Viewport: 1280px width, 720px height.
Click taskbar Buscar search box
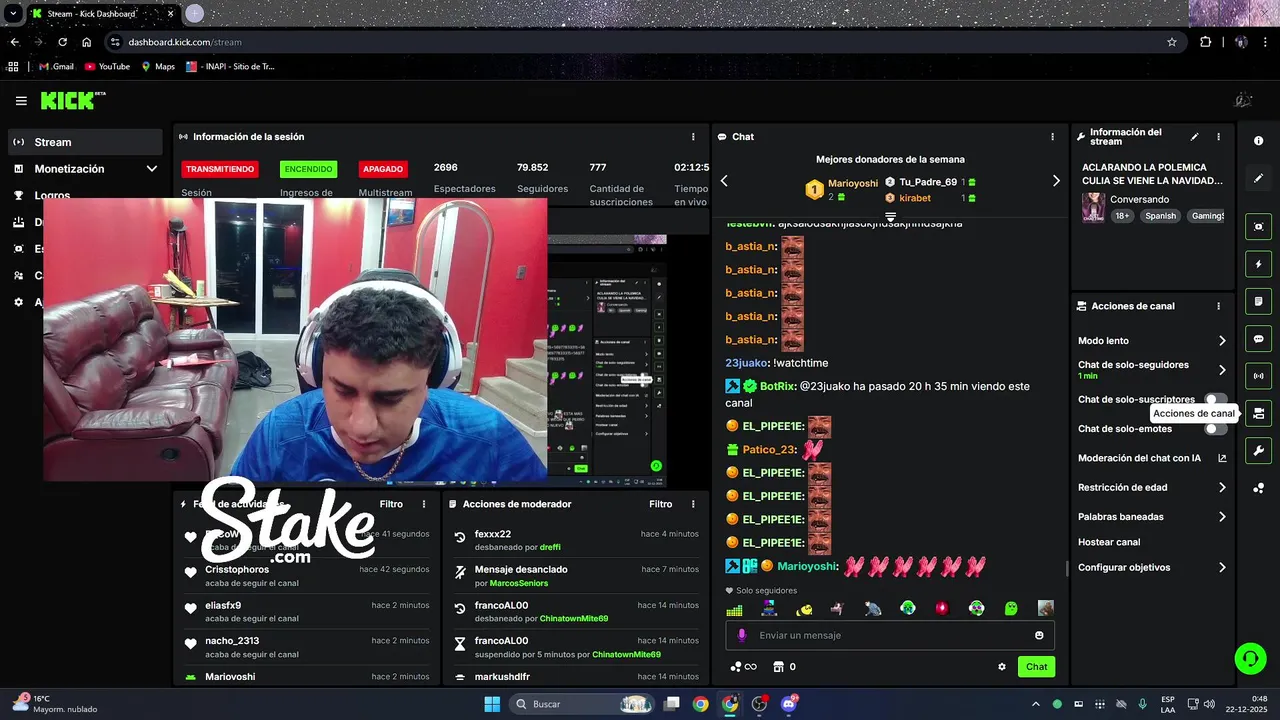[x=583, y=704]
